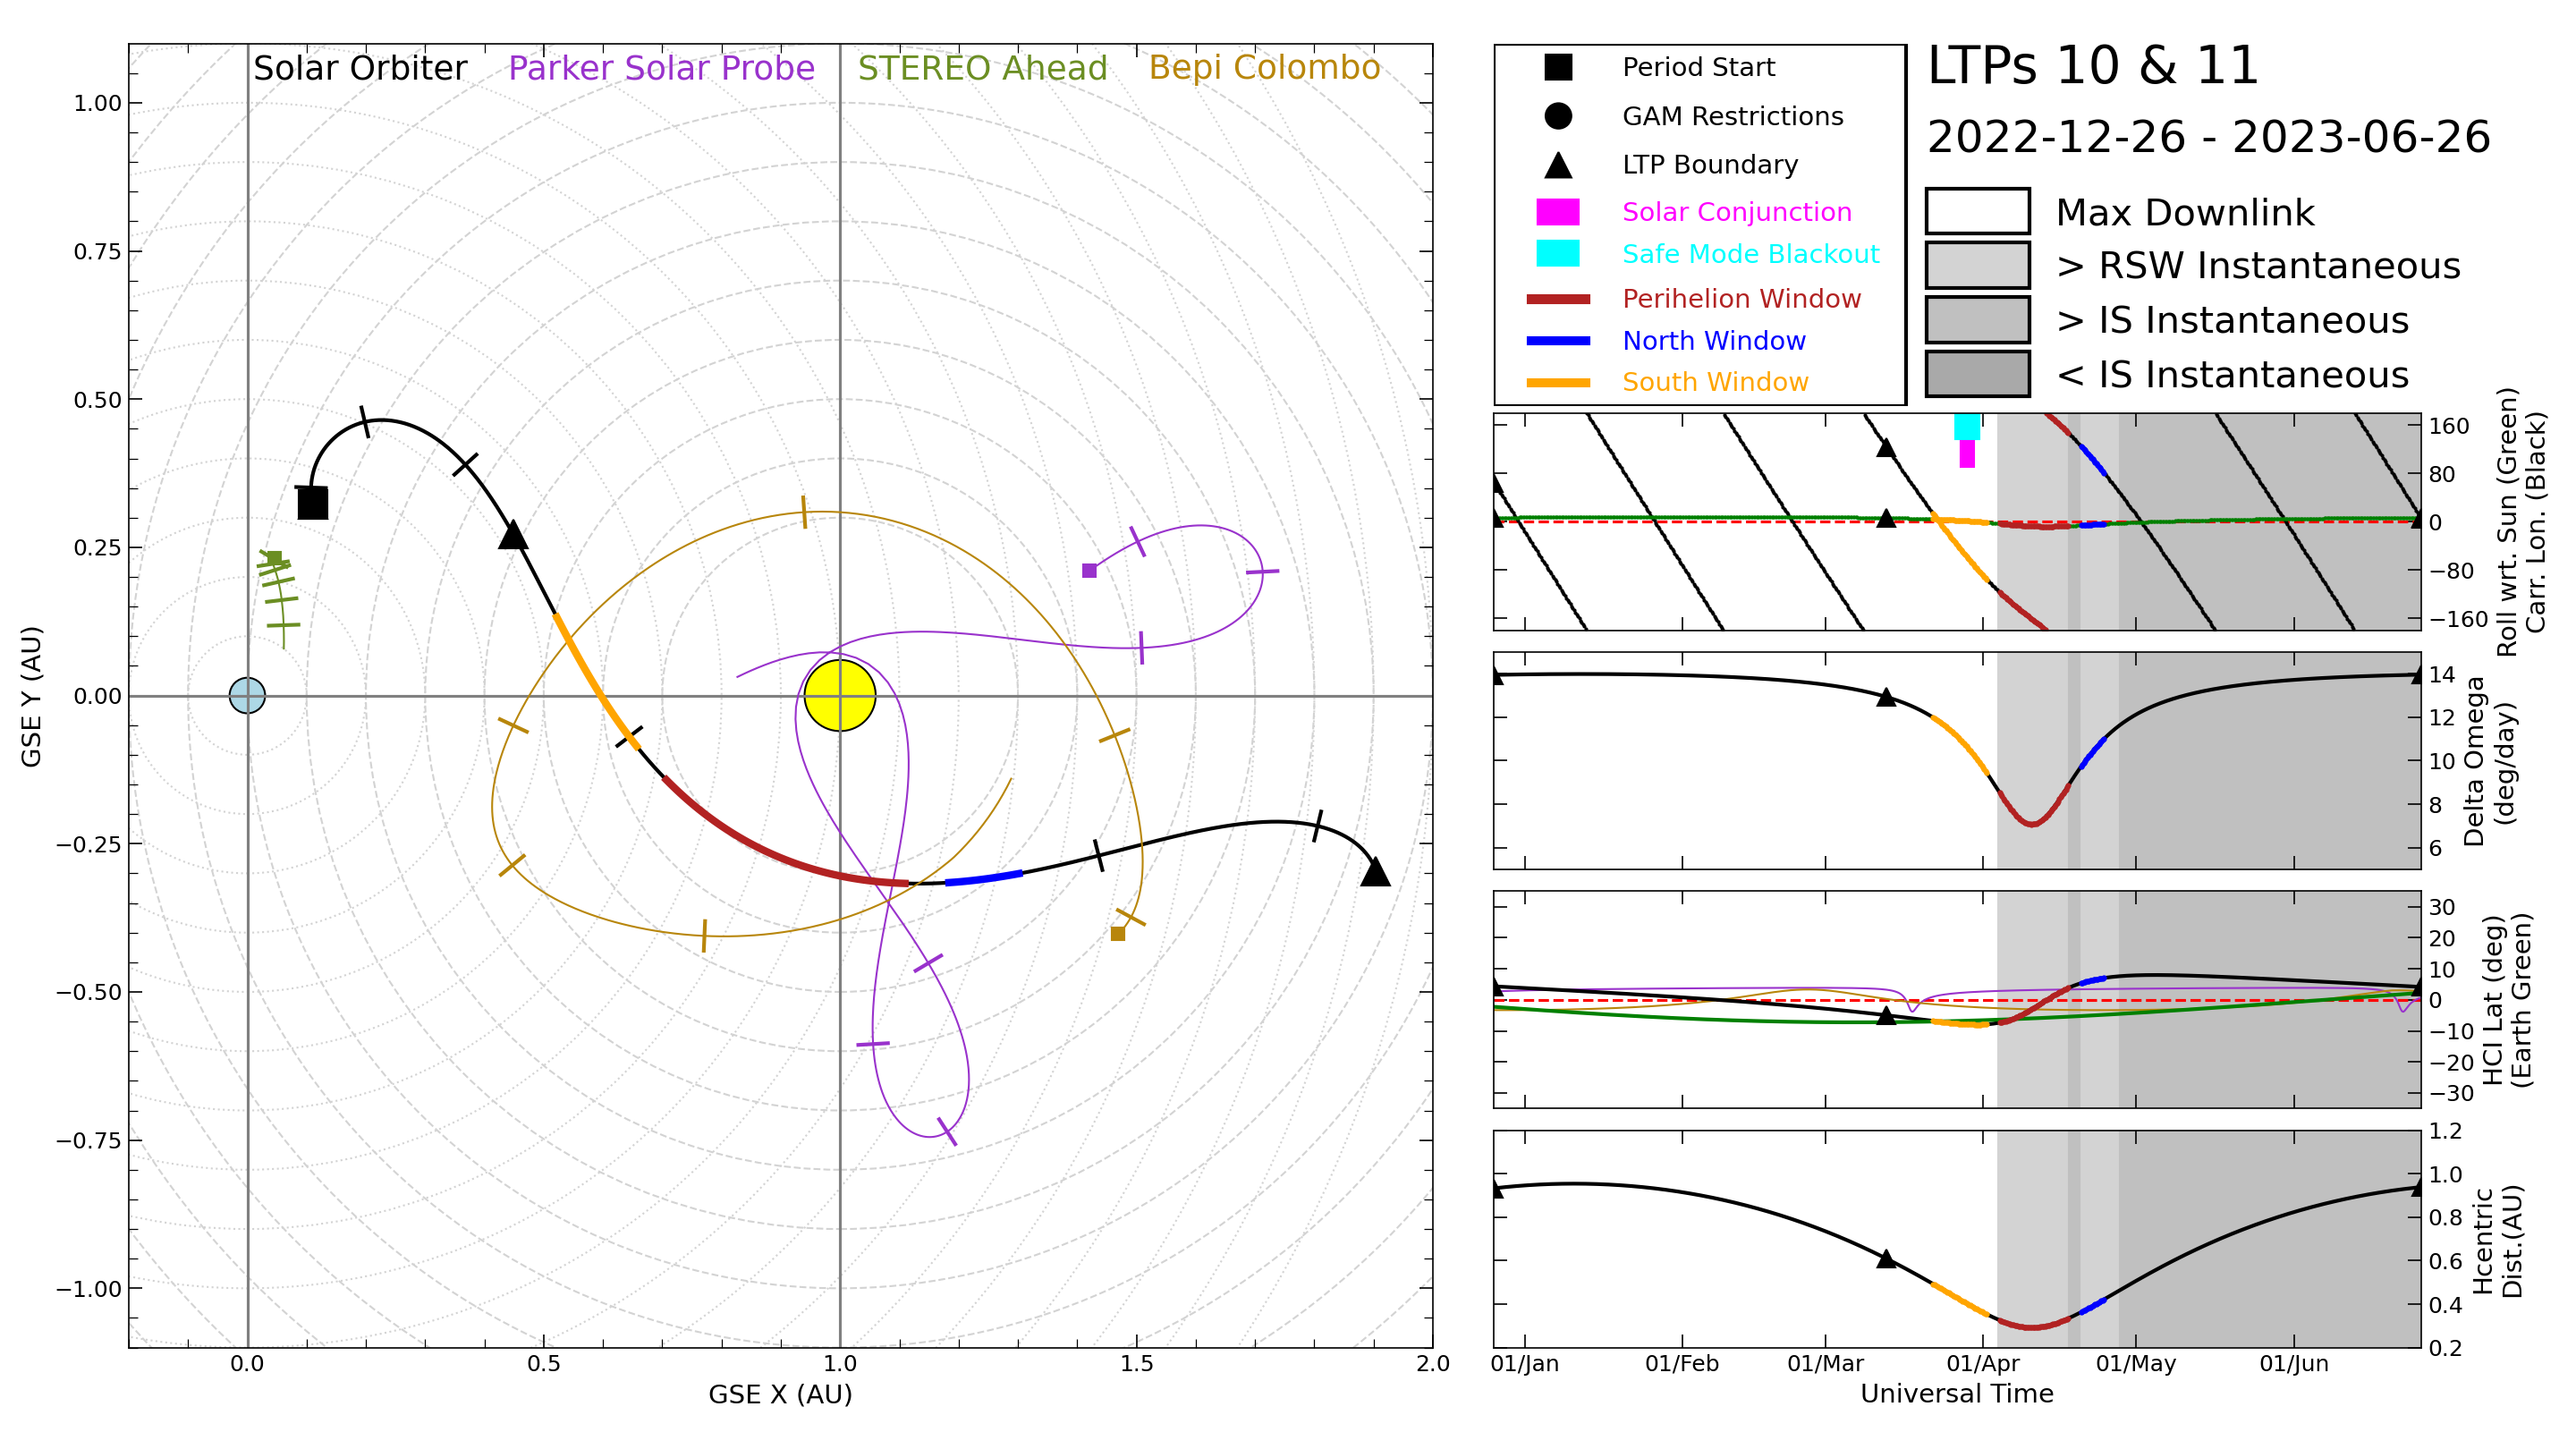Click the green STEREO Ahead start square
The width and height of the screenshot is (2576, 1449).
coord(274,558)
